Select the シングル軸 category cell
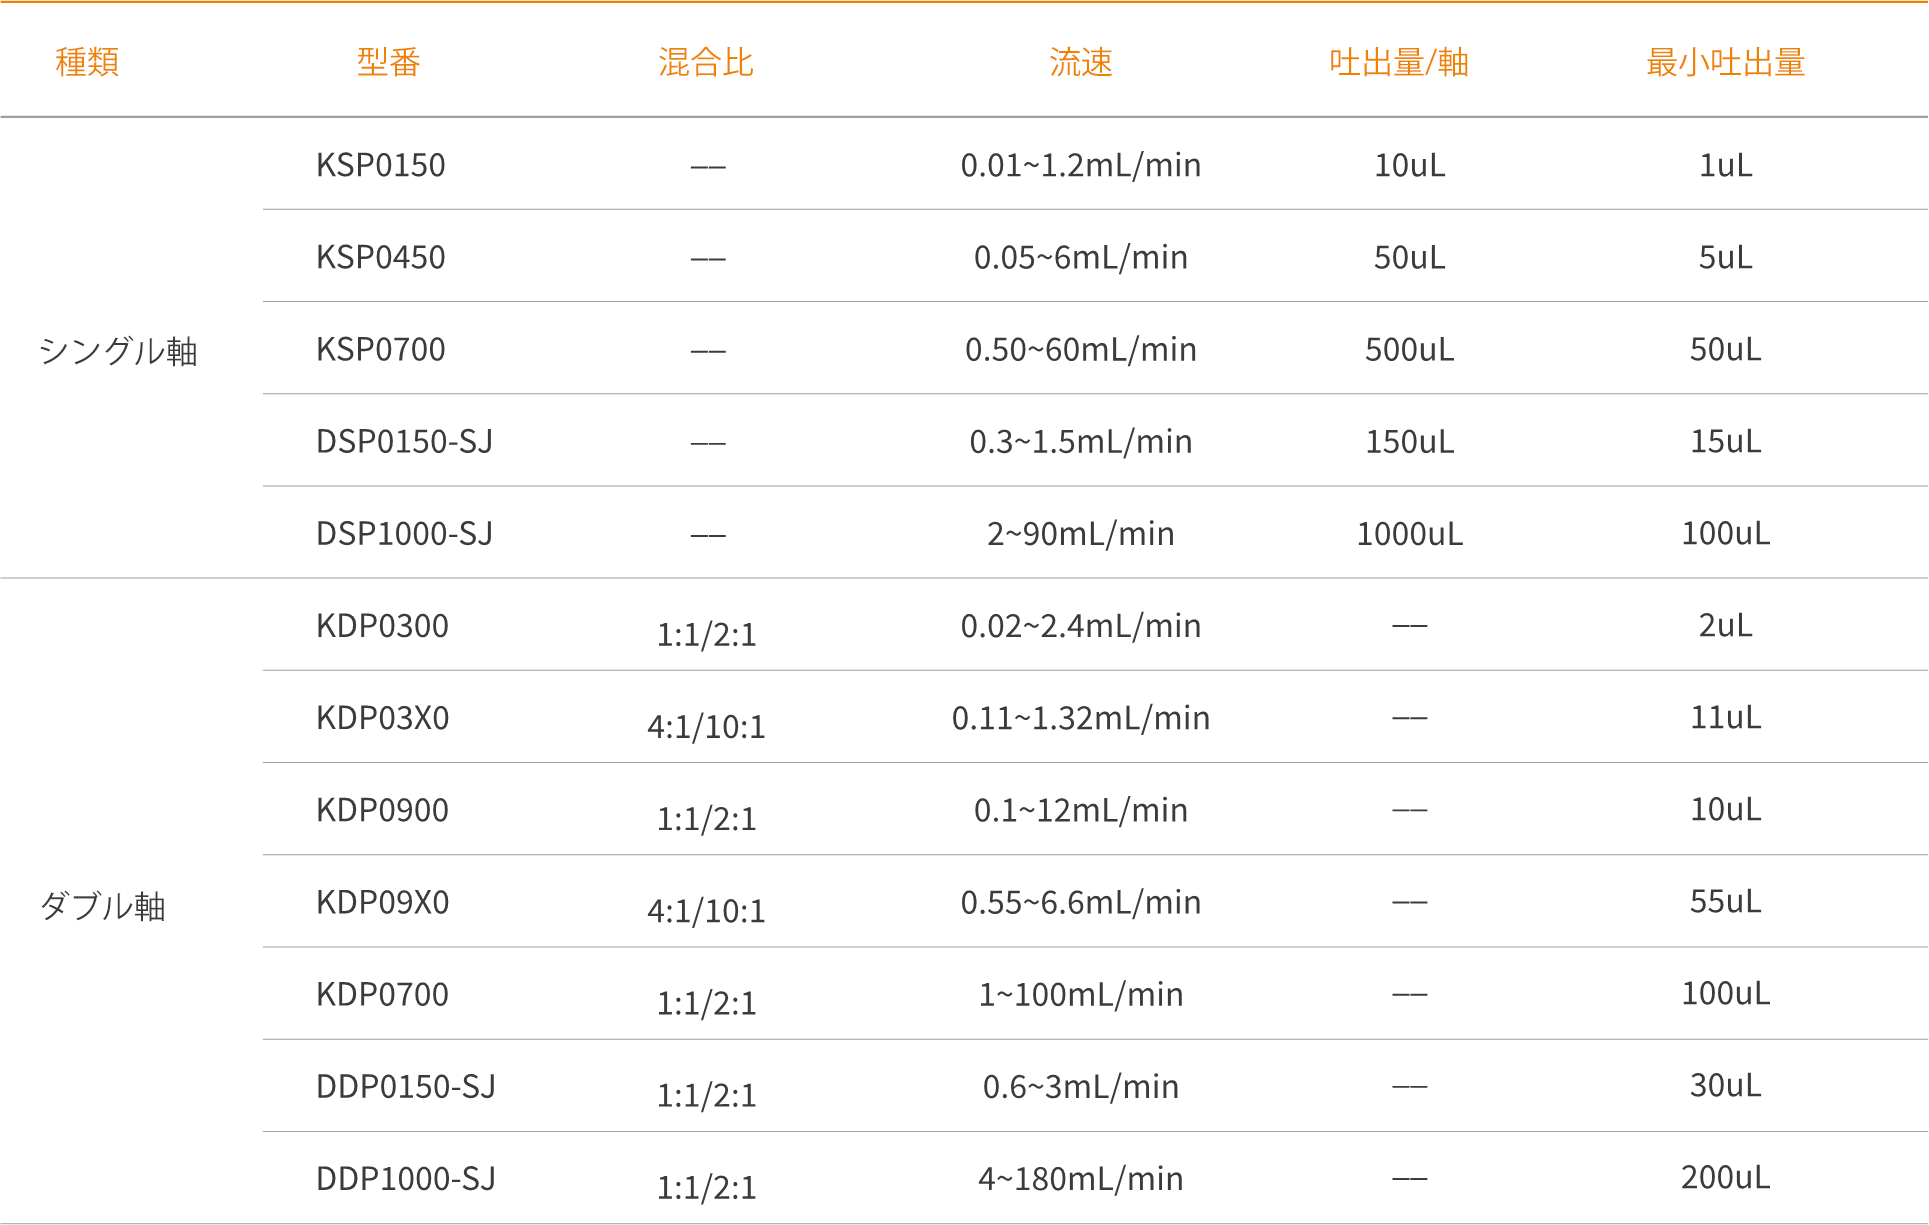This screenshot has width=1929, height=1225. click(118, 351)
